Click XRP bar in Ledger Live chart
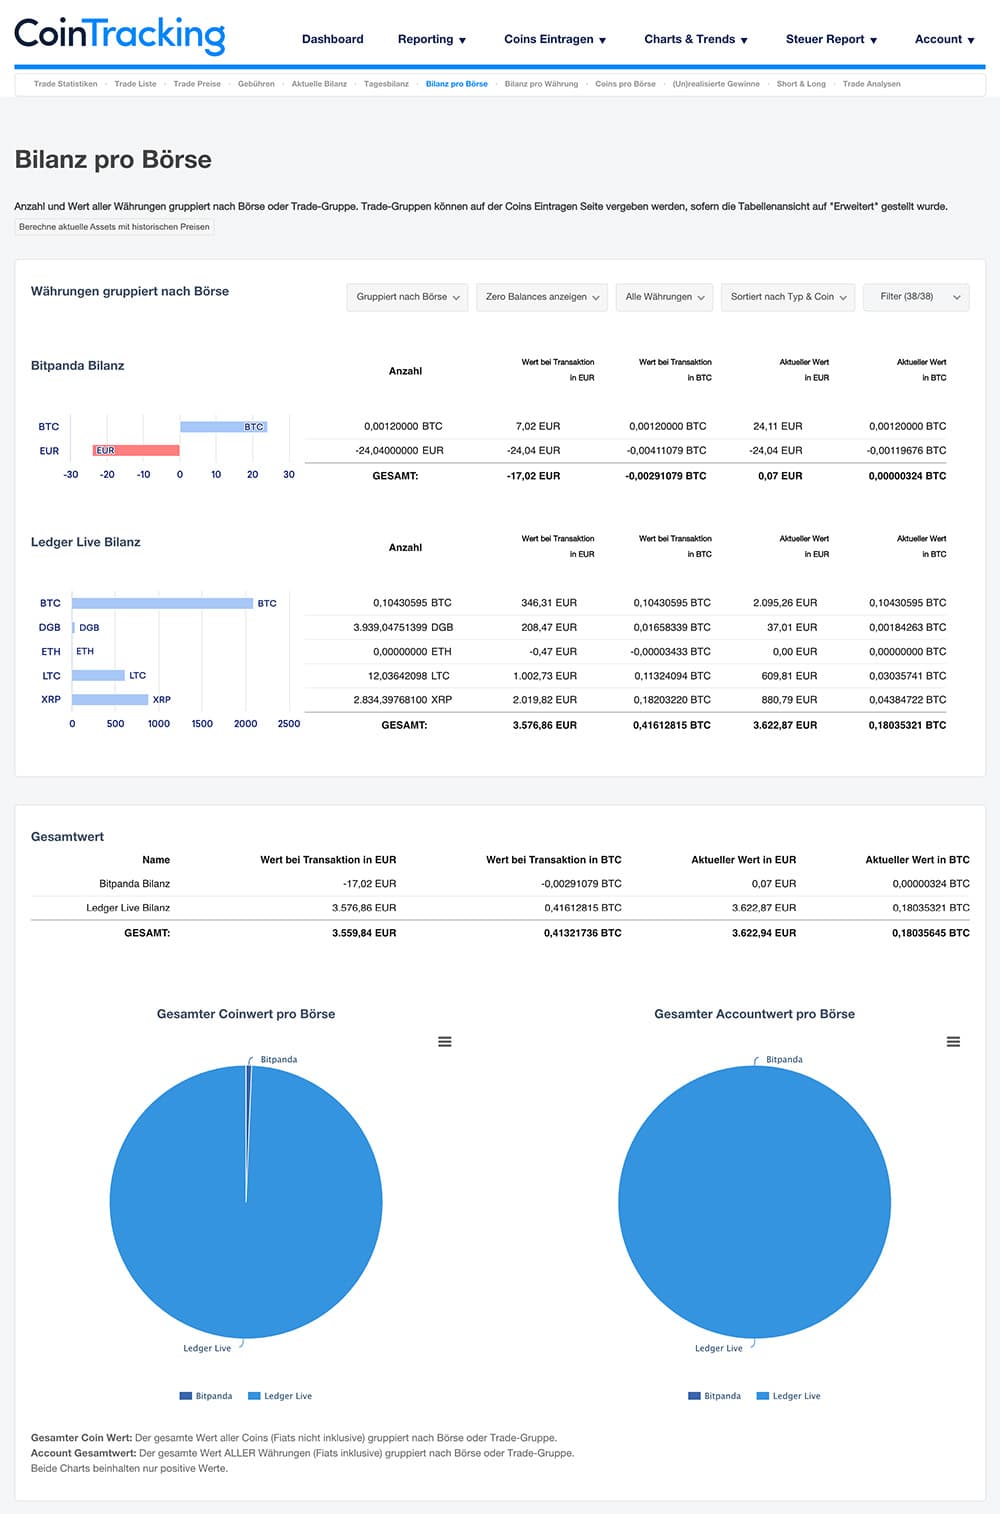The image size is (1000, 1514). point(110,700)
